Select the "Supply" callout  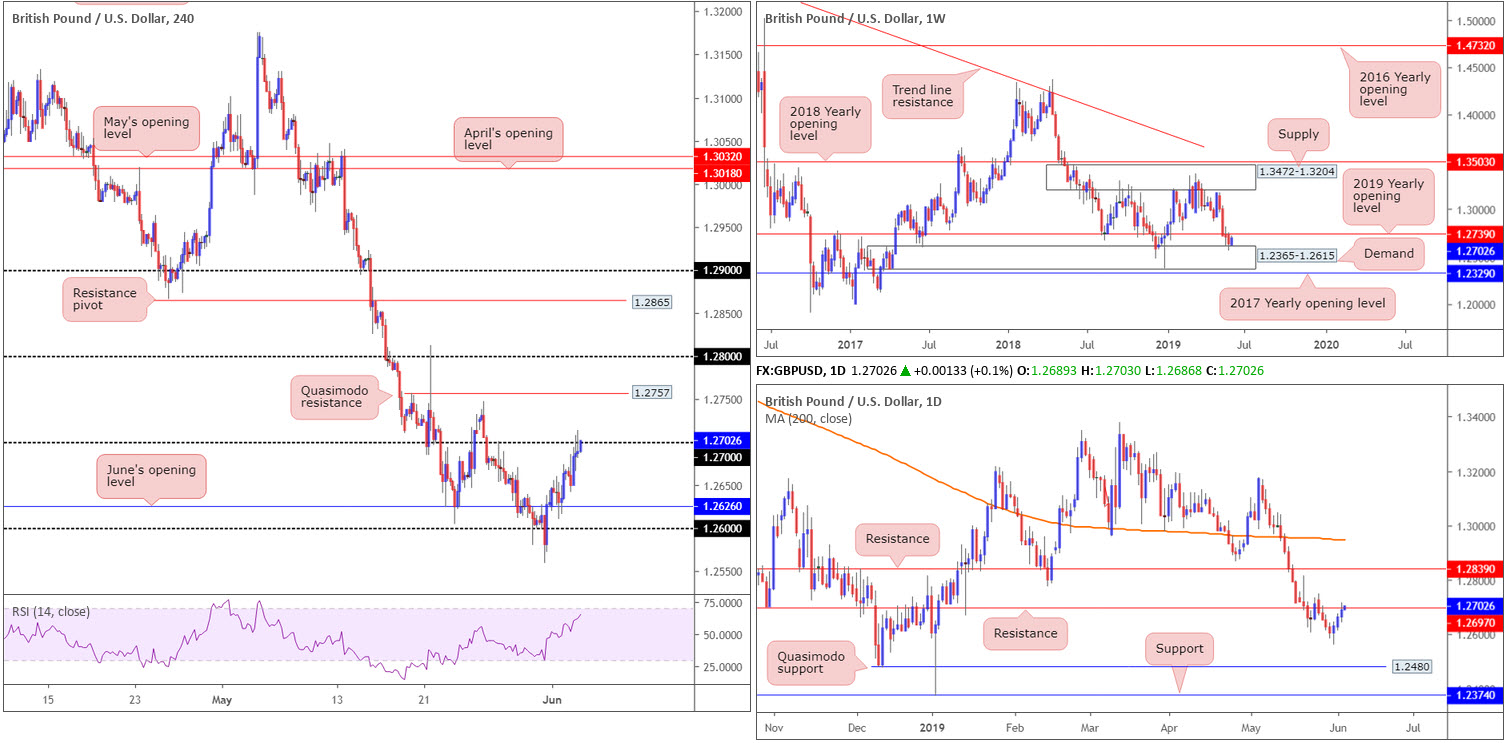(x=1297, y=133)
